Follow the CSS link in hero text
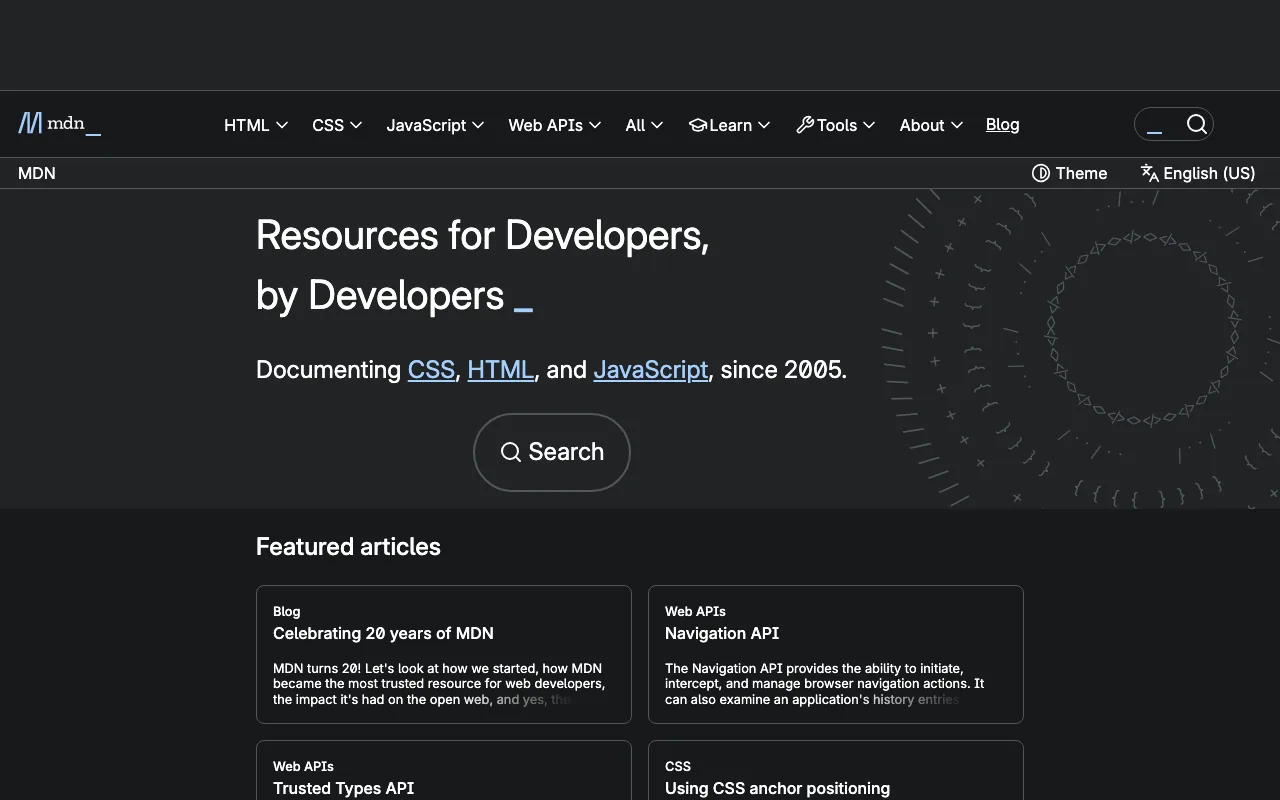Screen dimensions: 1280x800 [431, 369]
